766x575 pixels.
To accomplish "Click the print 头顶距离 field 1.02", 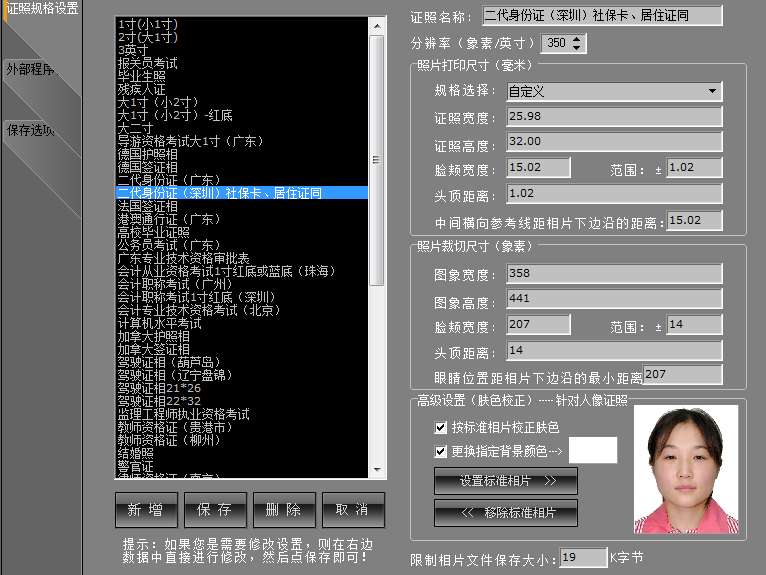I will click(614, 194).
